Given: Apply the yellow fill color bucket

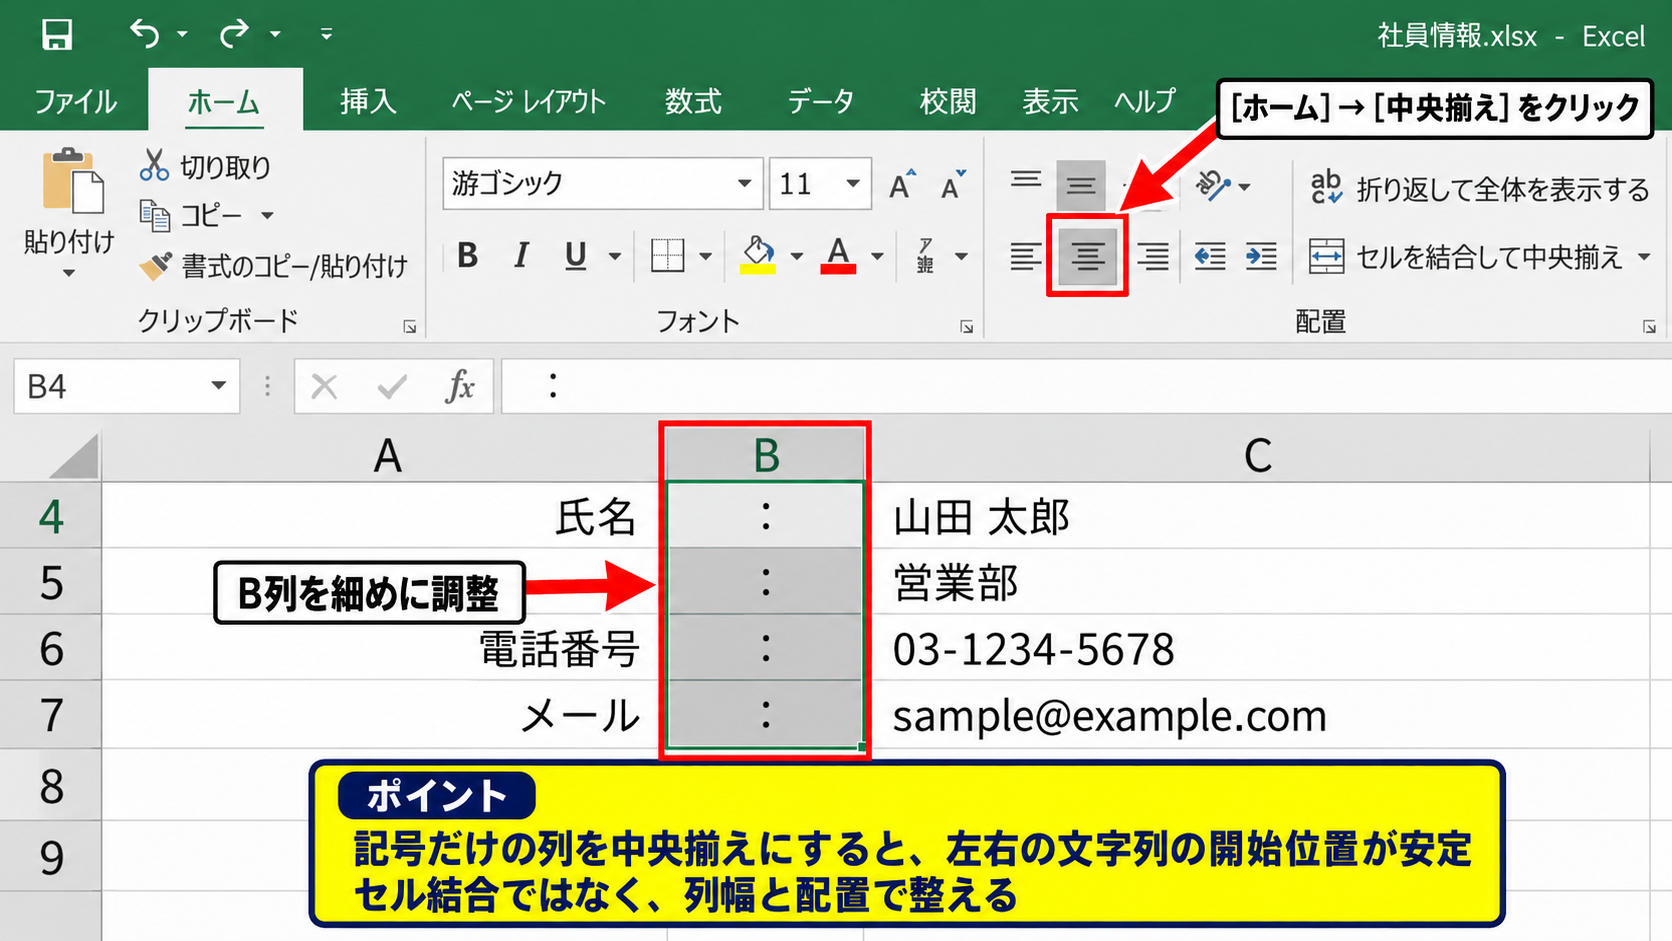Looking at the screenshot, I should [758, 256].
